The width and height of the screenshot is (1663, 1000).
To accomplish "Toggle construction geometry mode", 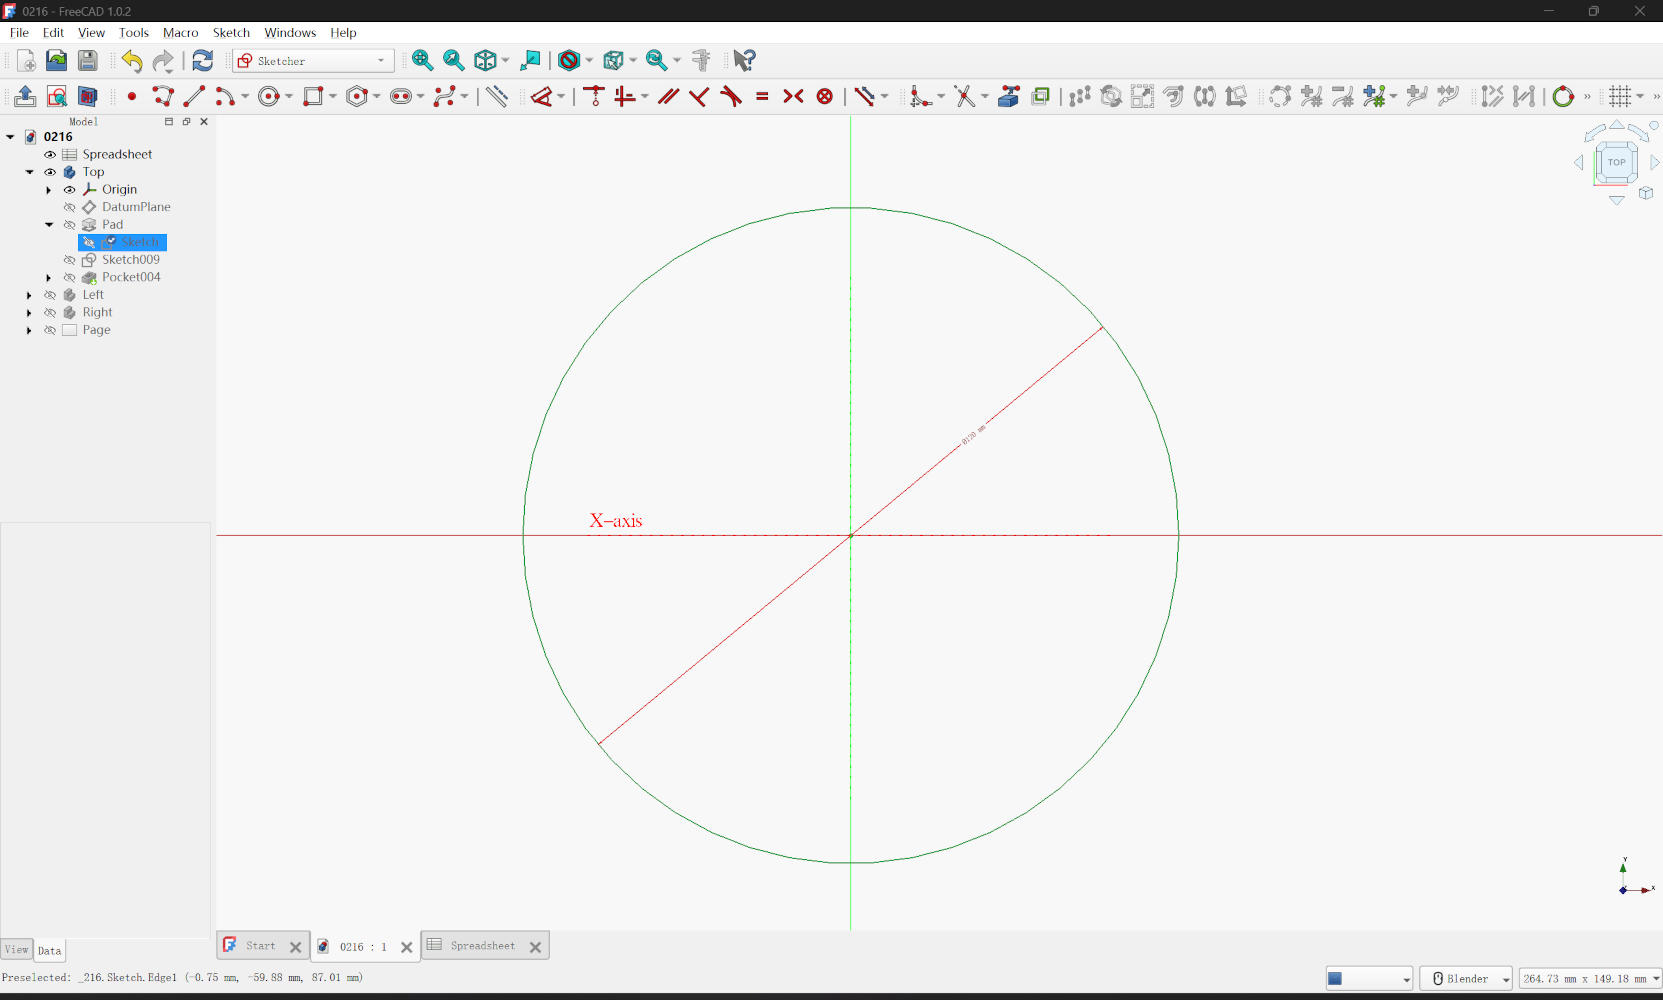I will point(497,97).
